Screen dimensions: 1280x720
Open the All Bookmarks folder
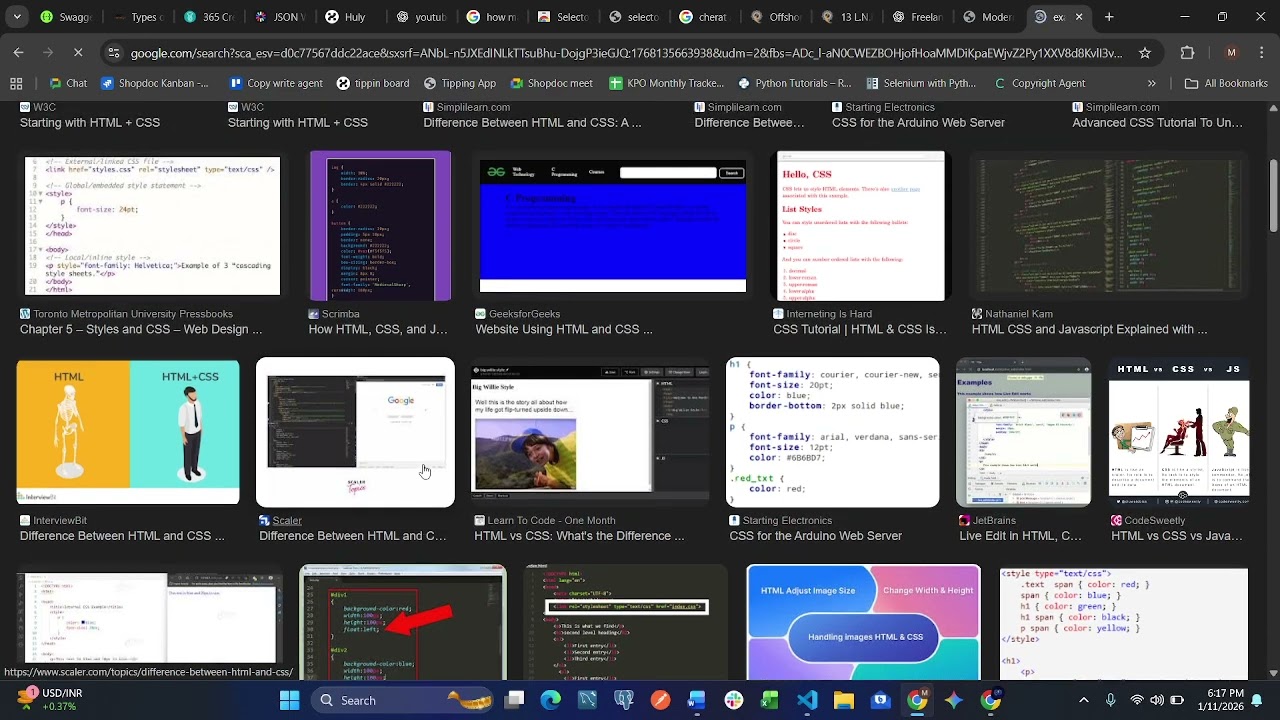(1226, 84)
